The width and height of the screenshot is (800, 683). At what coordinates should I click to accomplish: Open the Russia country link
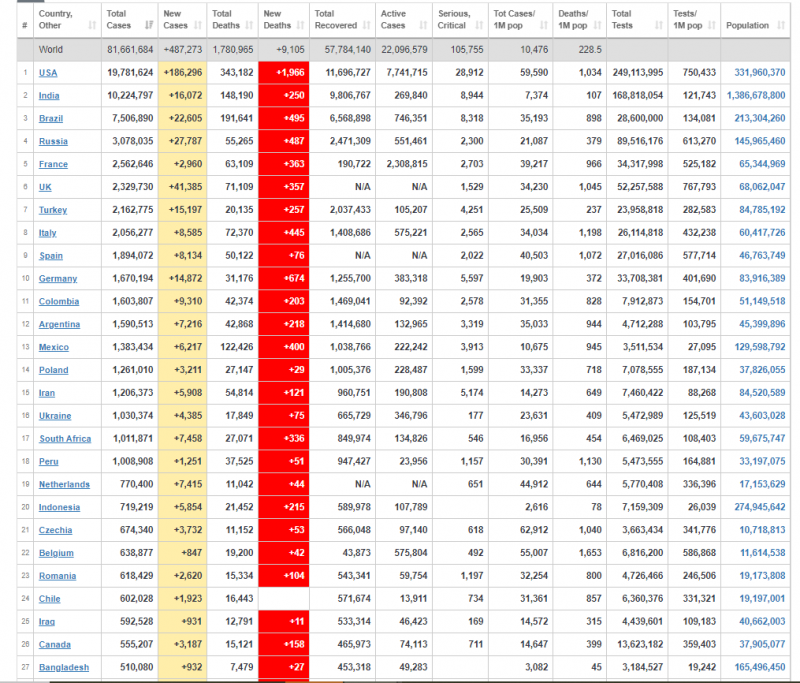(x=53, y=142)
